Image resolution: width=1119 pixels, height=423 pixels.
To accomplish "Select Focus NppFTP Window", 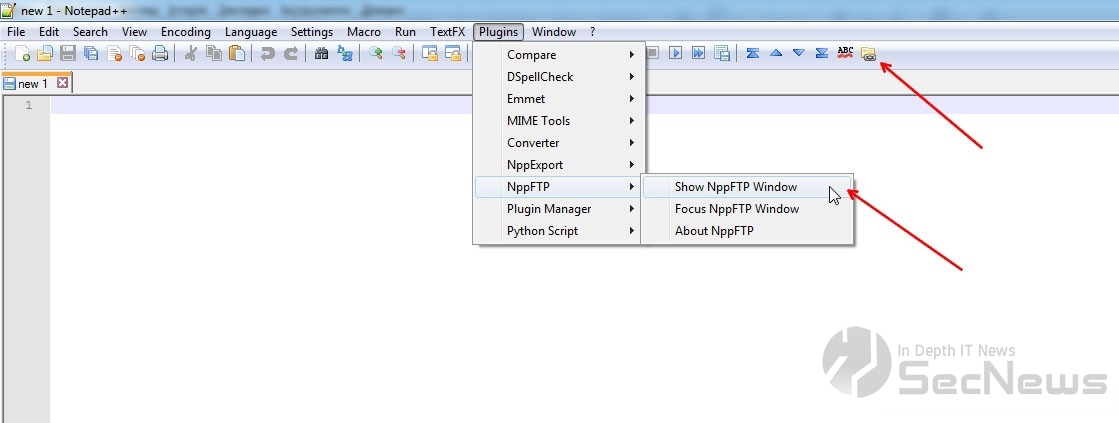I will [x=737, y=209].
